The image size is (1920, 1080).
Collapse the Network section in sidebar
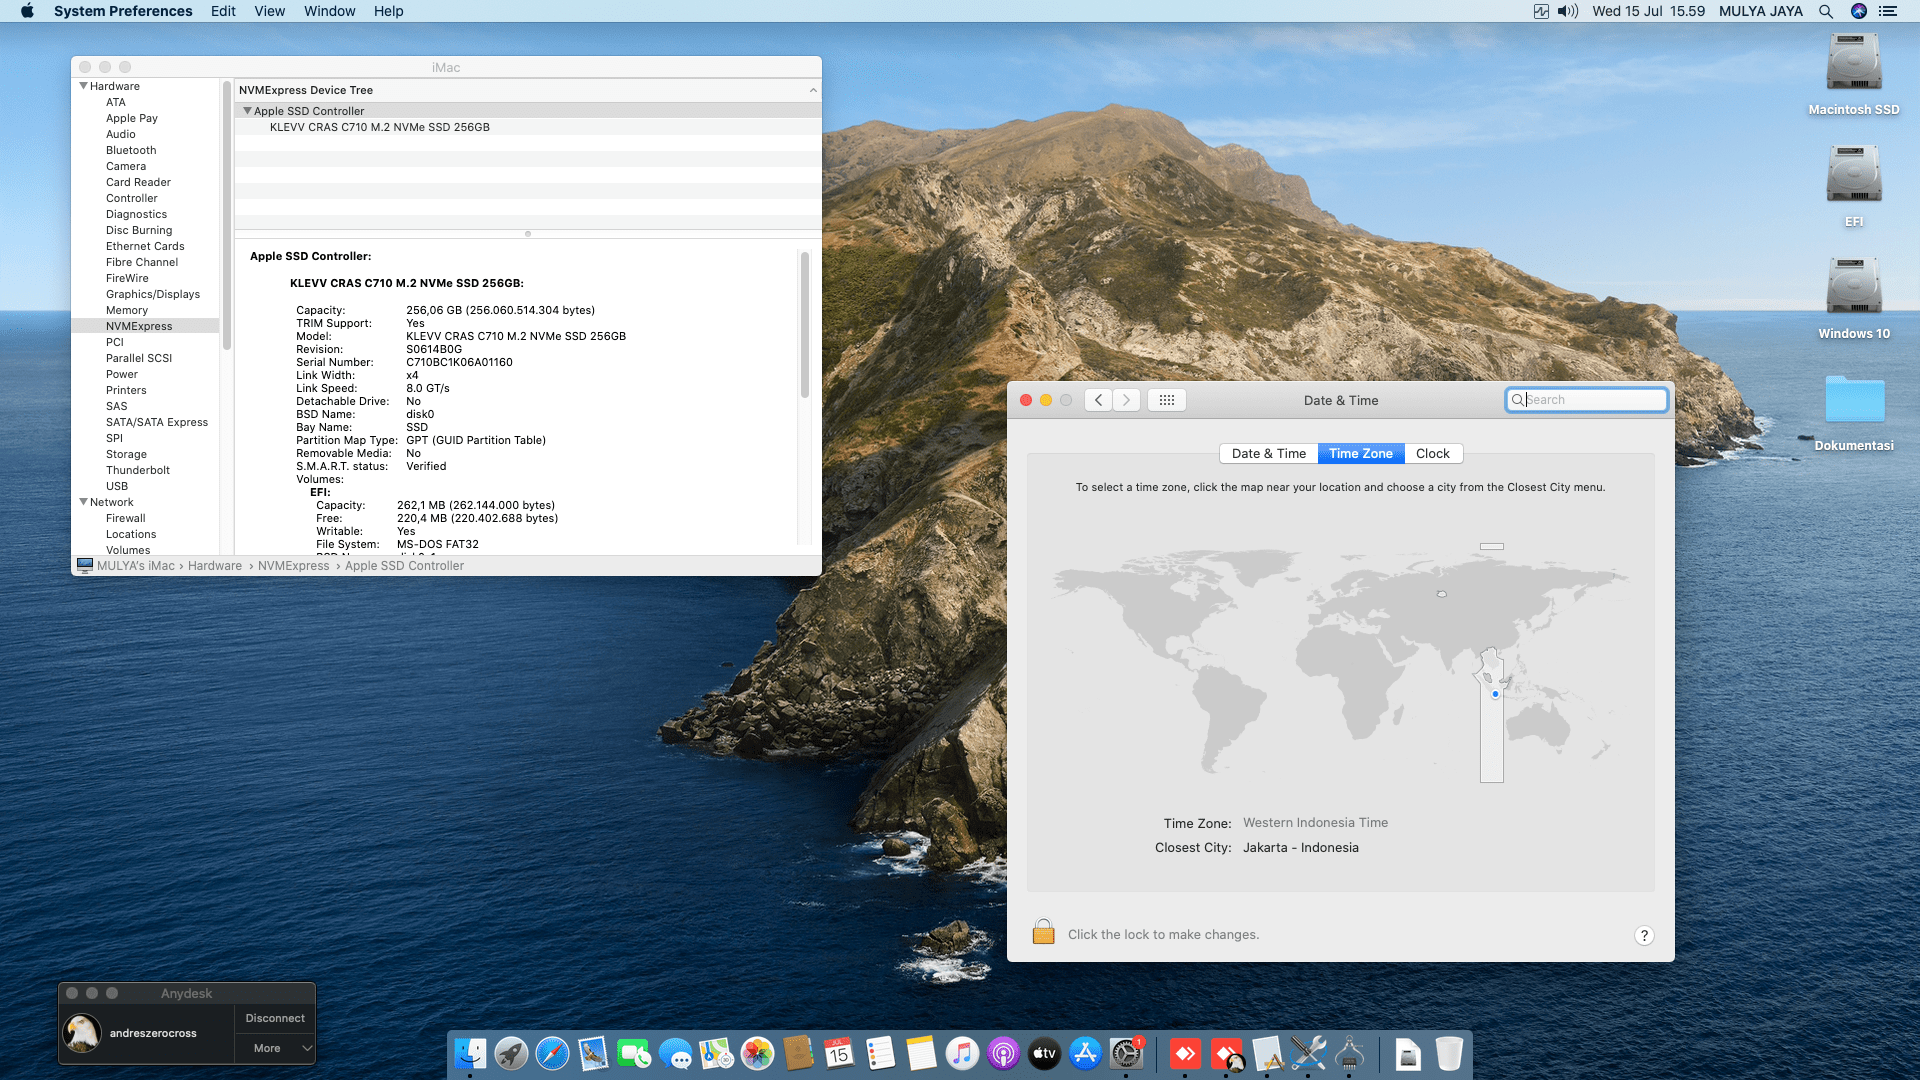84,502
